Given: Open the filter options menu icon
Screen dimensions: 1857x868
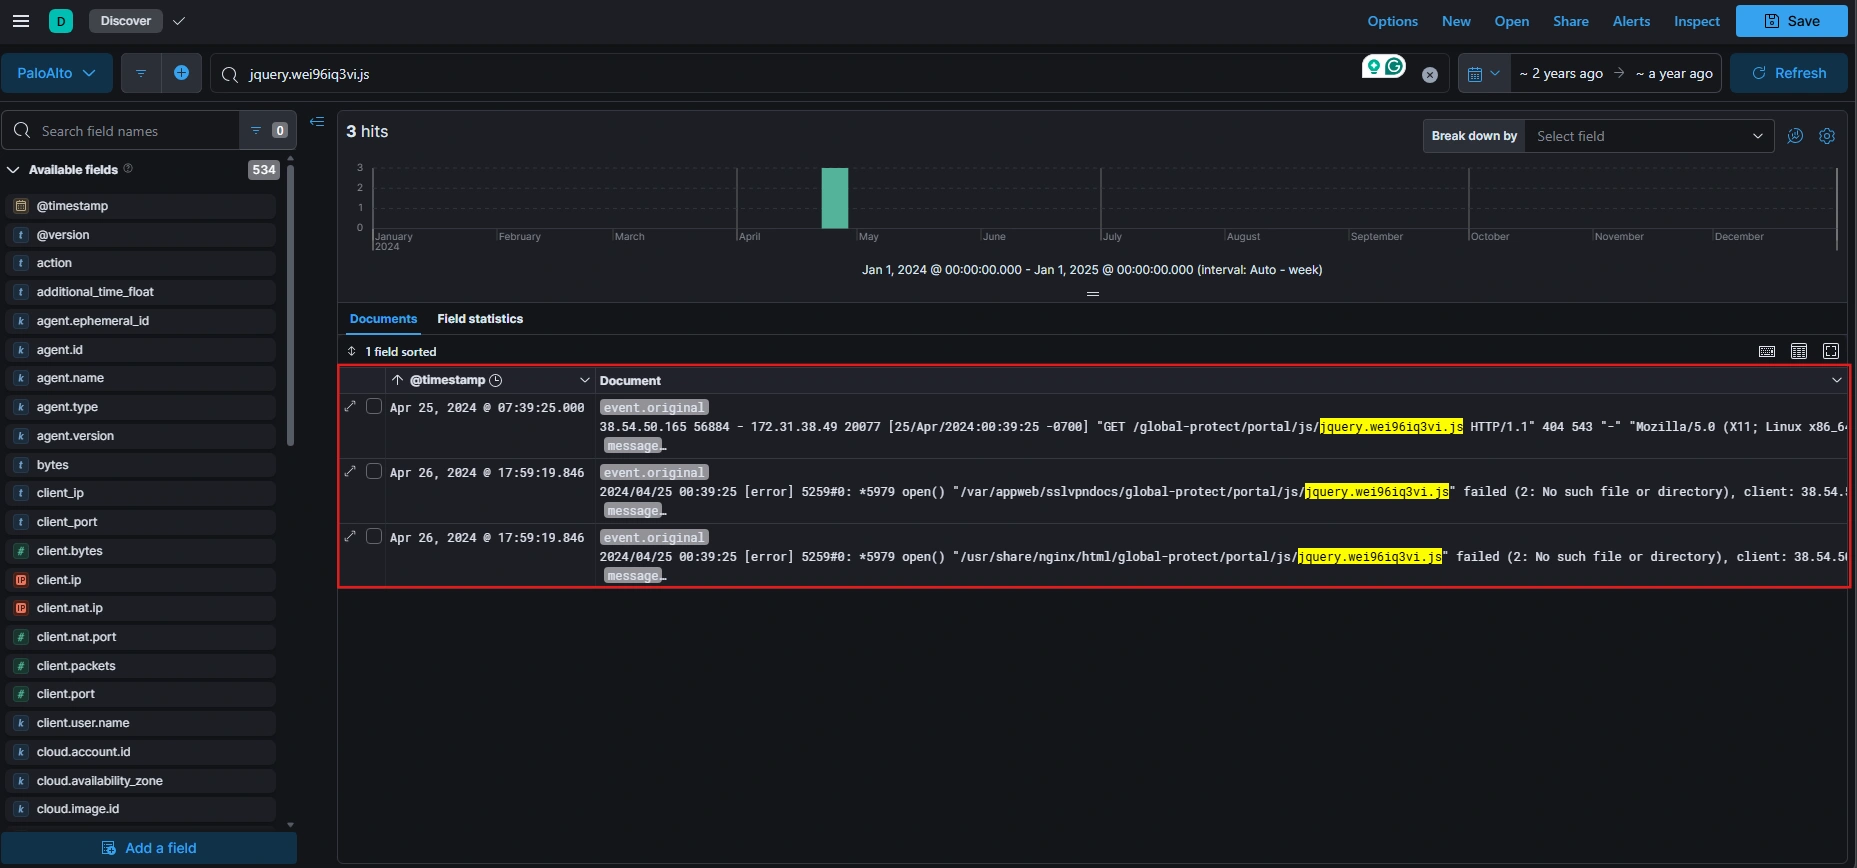Looking at the screenshot, I should click(x=141, y=73).
